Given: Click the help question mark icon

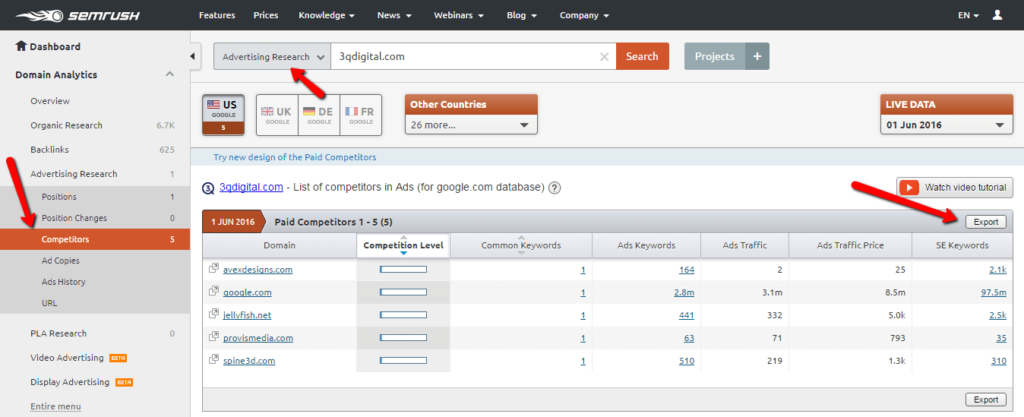Looking at the screenshot, I should point(554,188).
